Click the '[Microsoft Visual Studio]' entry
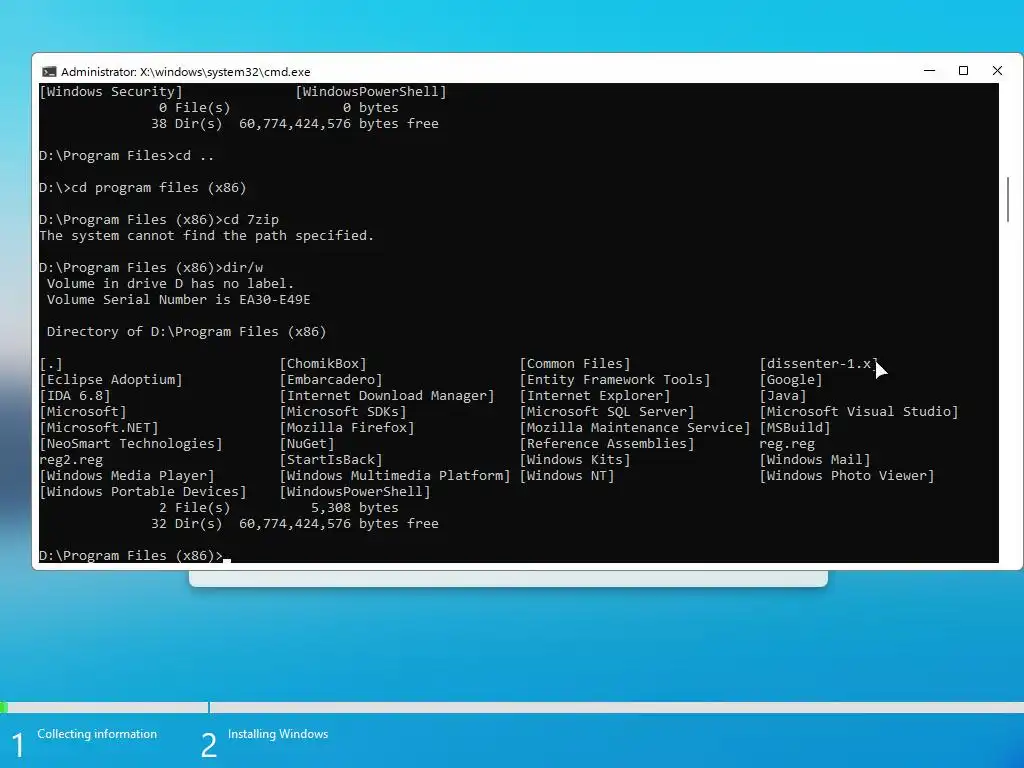Viewport: 1024px width, 768px height. 859,411
